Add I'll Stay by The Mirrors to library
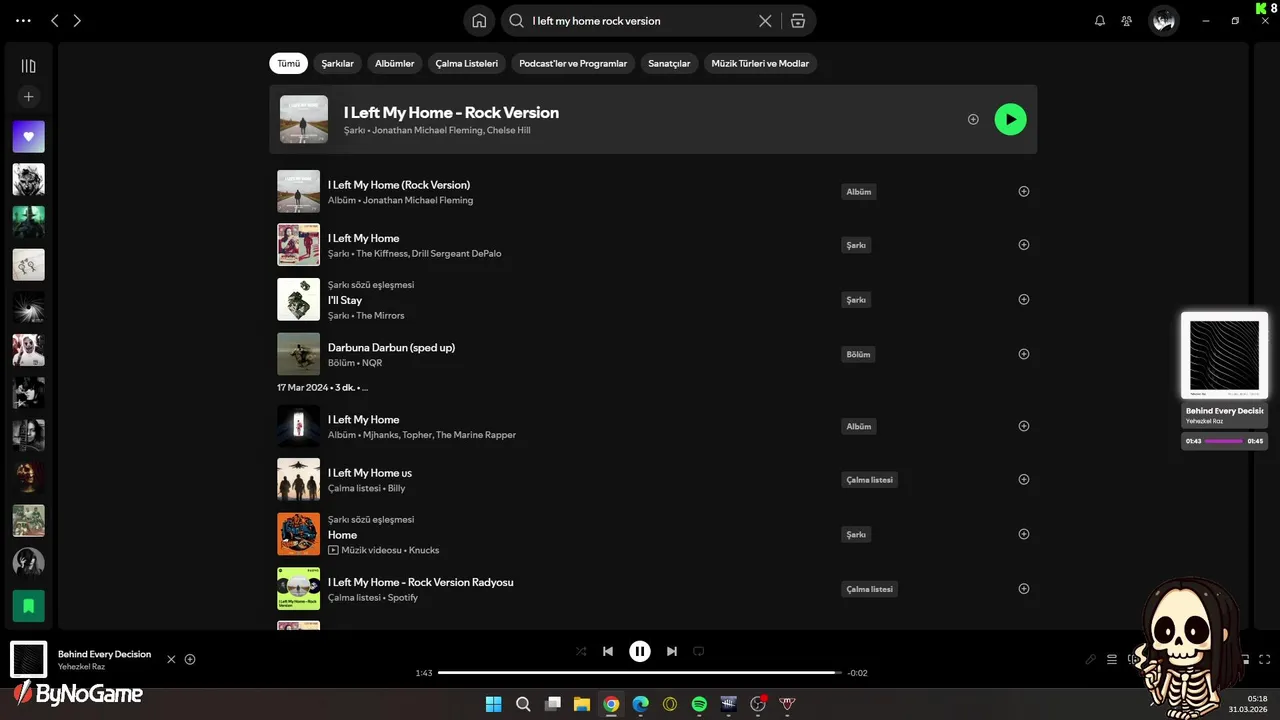 click(x=1024, y=299)
